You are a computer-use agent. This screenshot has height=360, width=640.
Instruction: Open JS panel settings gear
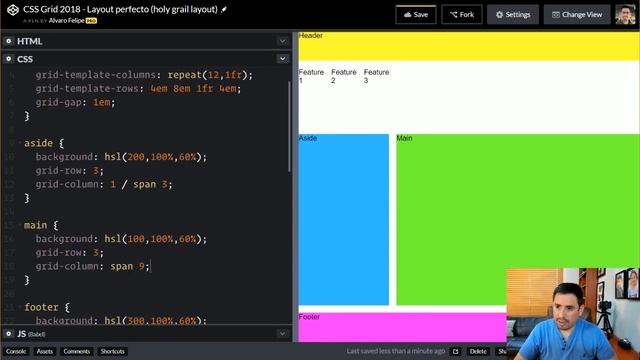point(9,334)
